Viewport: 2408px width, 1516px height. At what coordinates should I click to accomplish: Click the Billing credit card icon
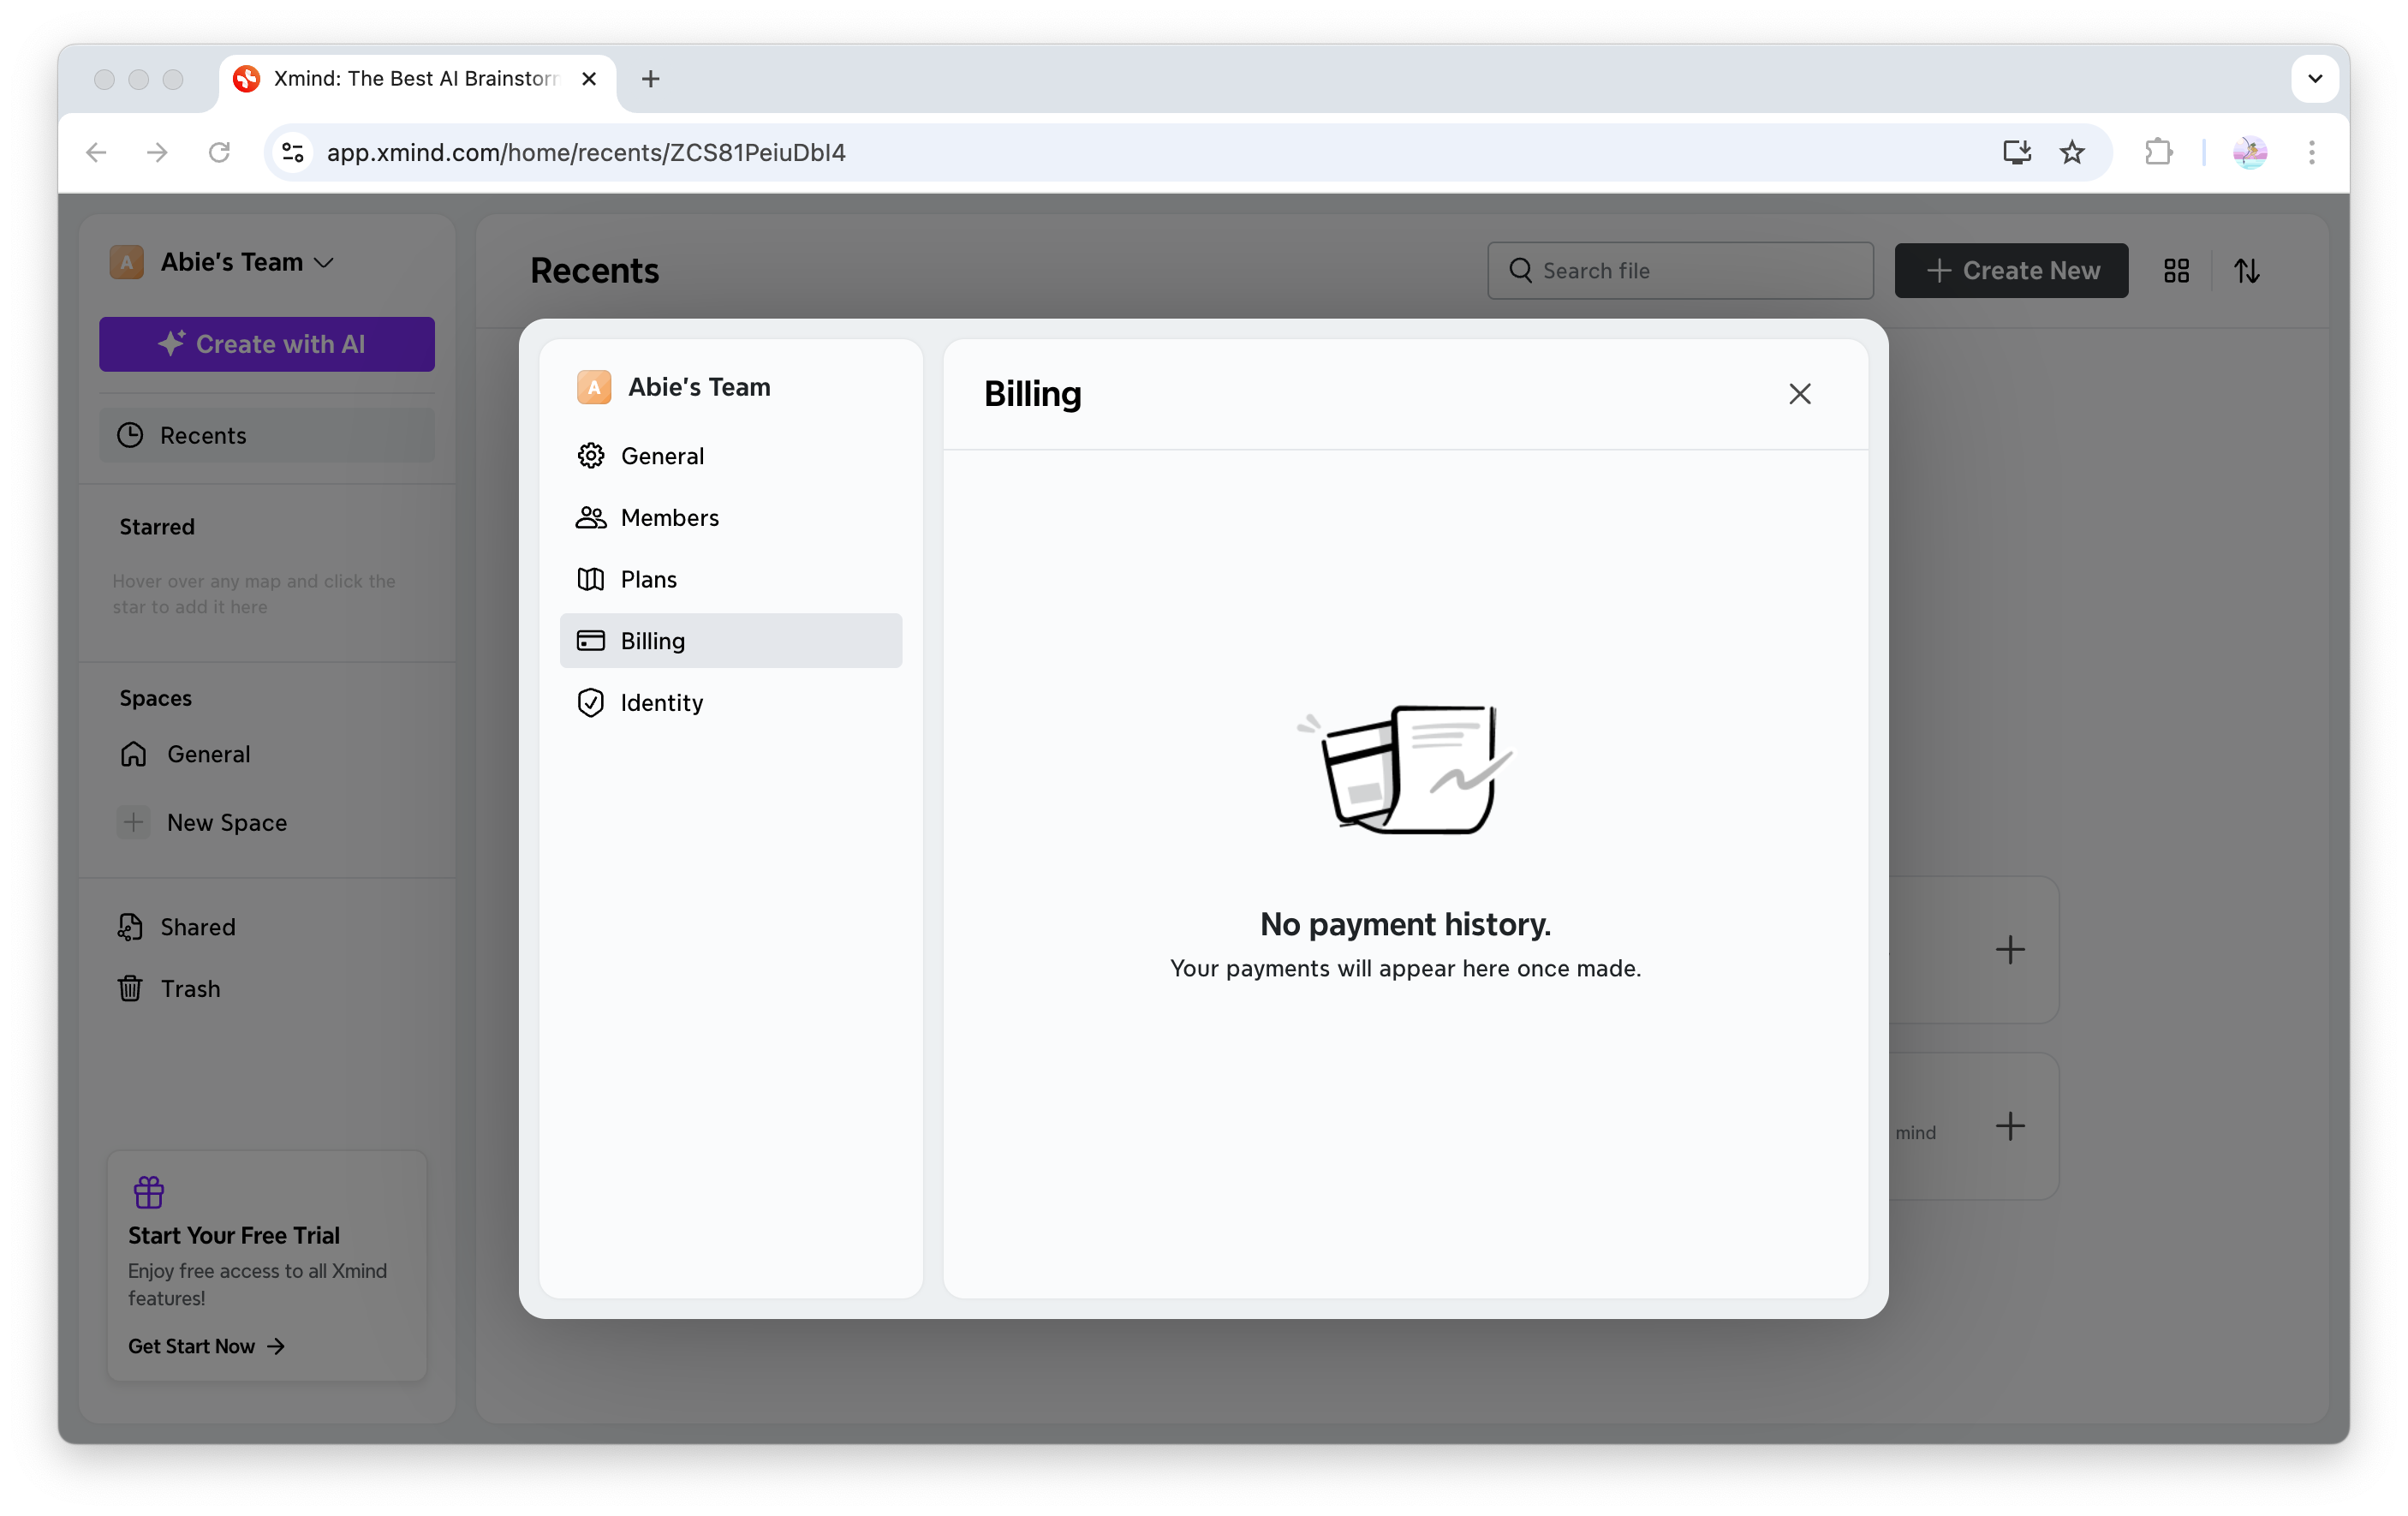click(x=591, y=641)
